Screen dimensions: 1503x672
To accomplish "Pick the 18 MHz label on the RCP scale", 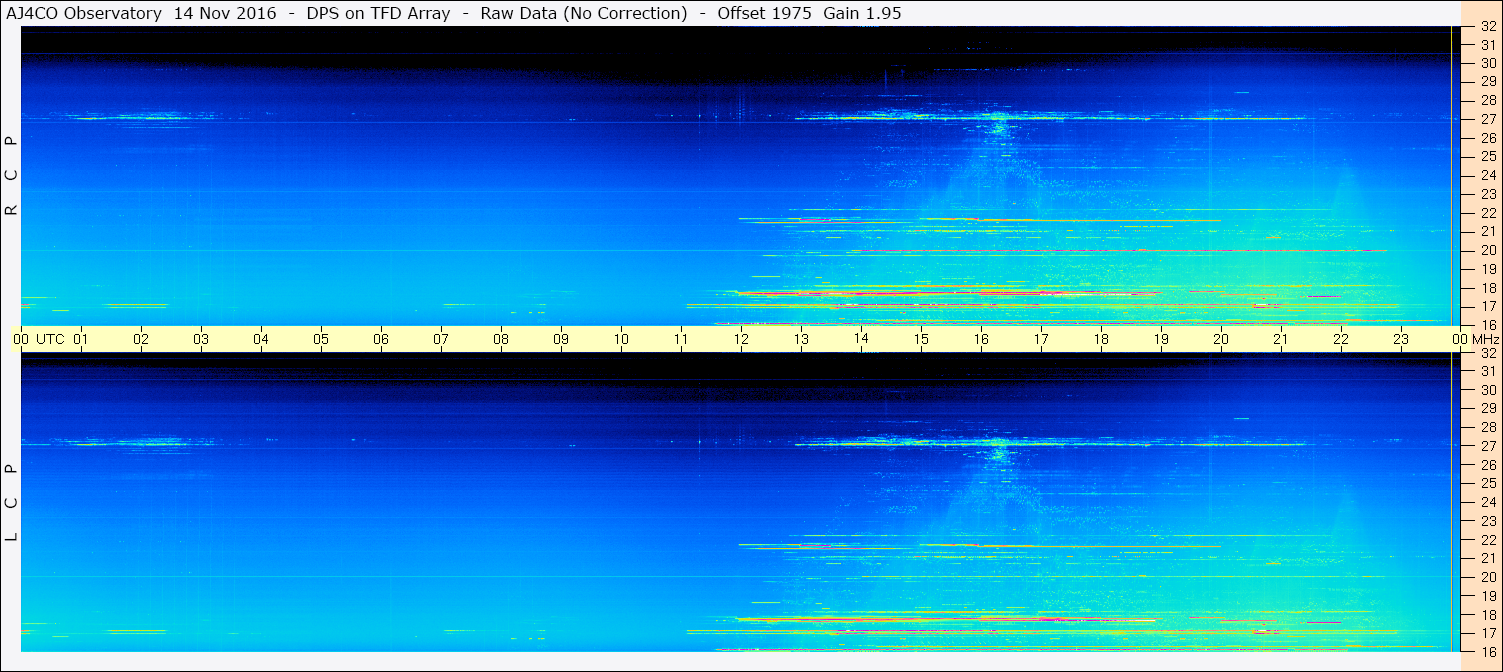I will tap(1487, 287).
